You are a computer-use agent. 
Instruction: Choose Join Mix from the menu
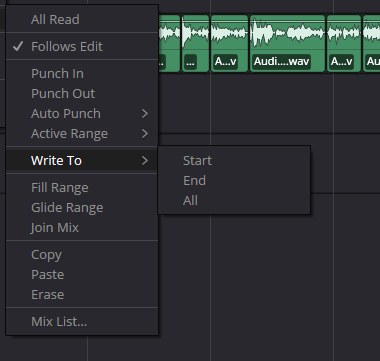coord(82,228)
